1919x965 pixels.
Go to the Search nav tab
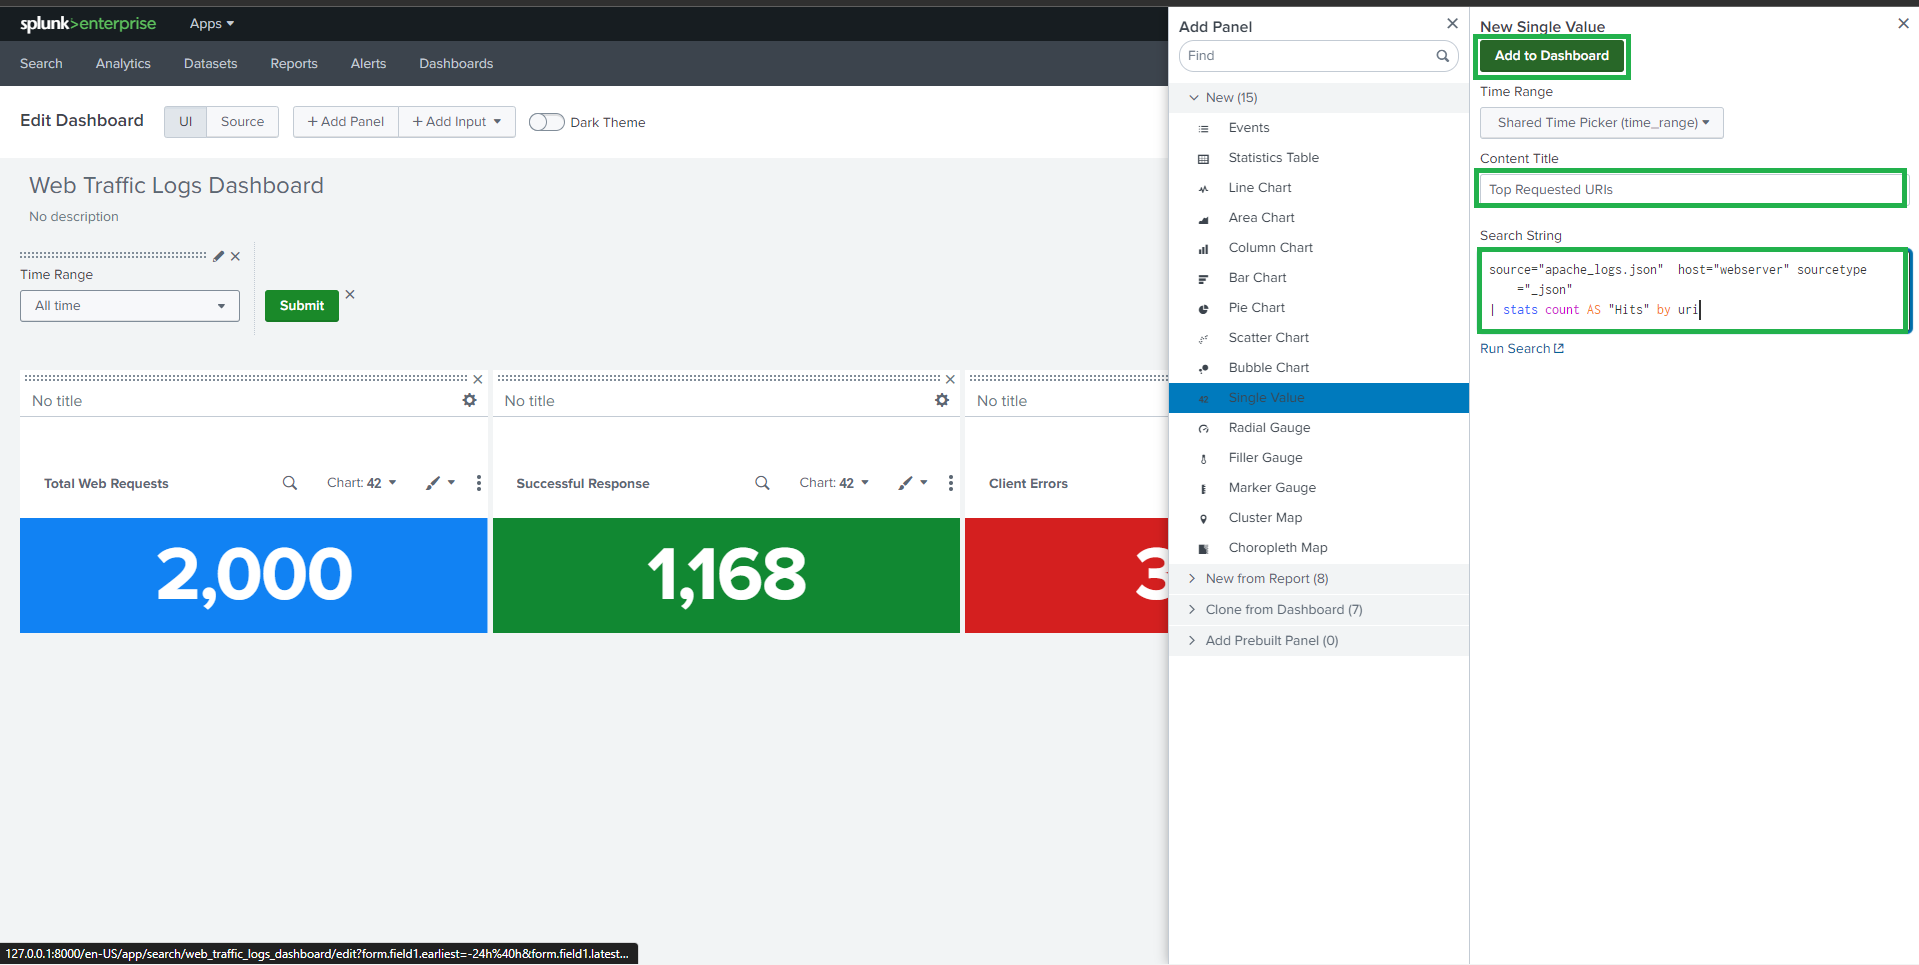pyautogui.click(x=41, y=64)
